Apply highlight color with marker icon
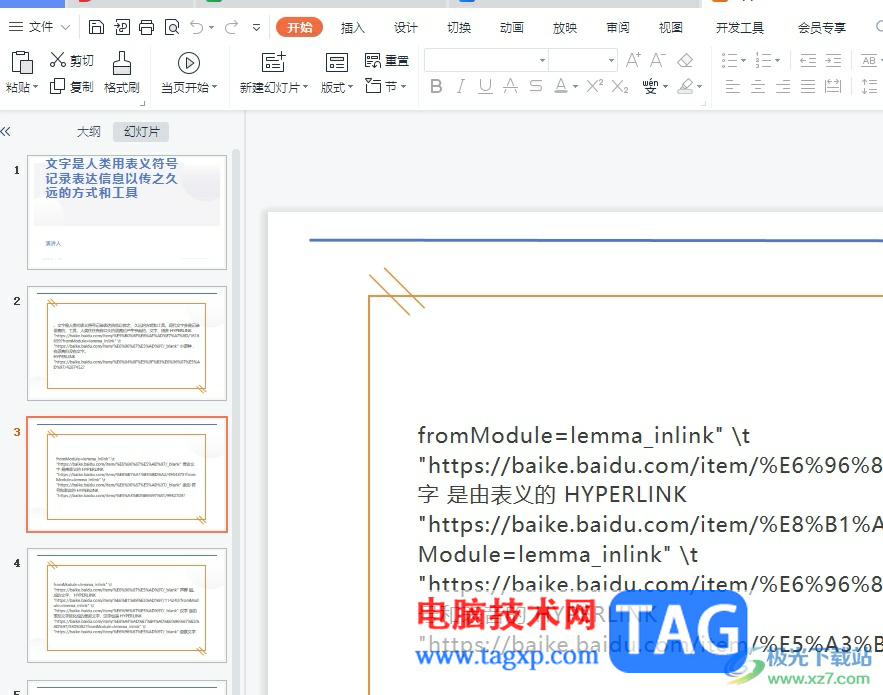 tap(685, 86)
